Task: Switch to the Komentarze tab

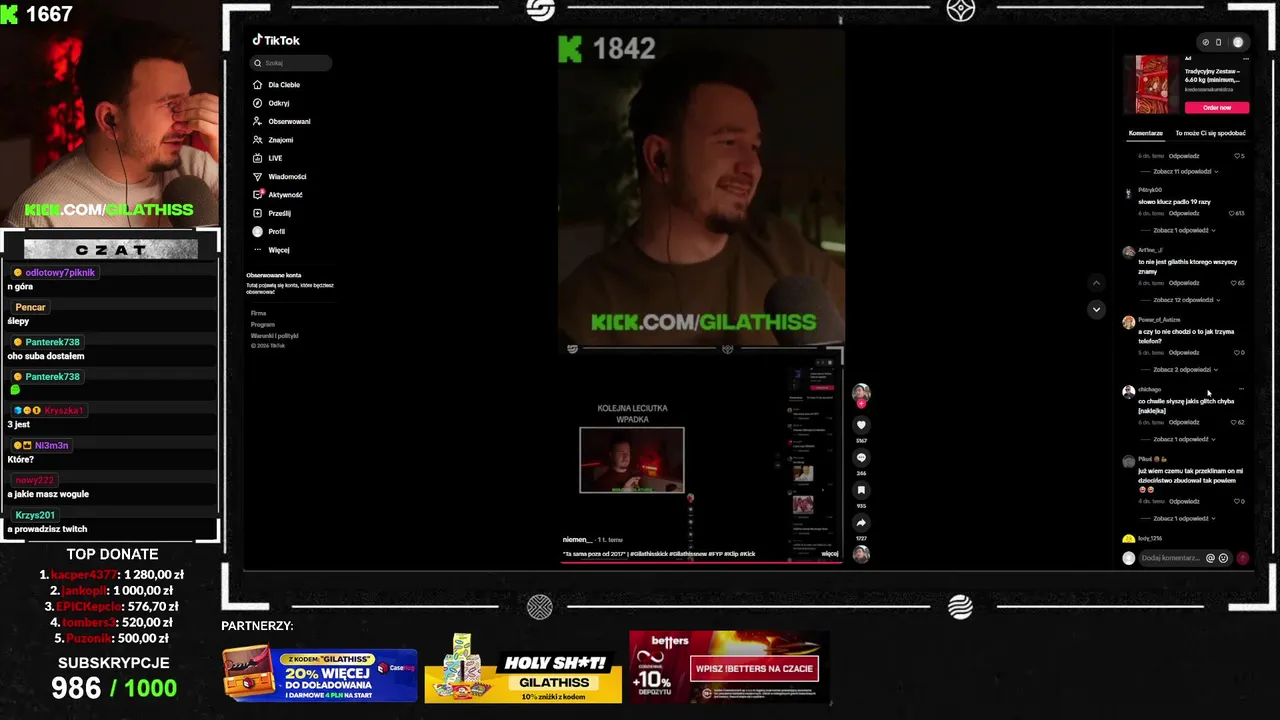Action: coord(1145,133)
